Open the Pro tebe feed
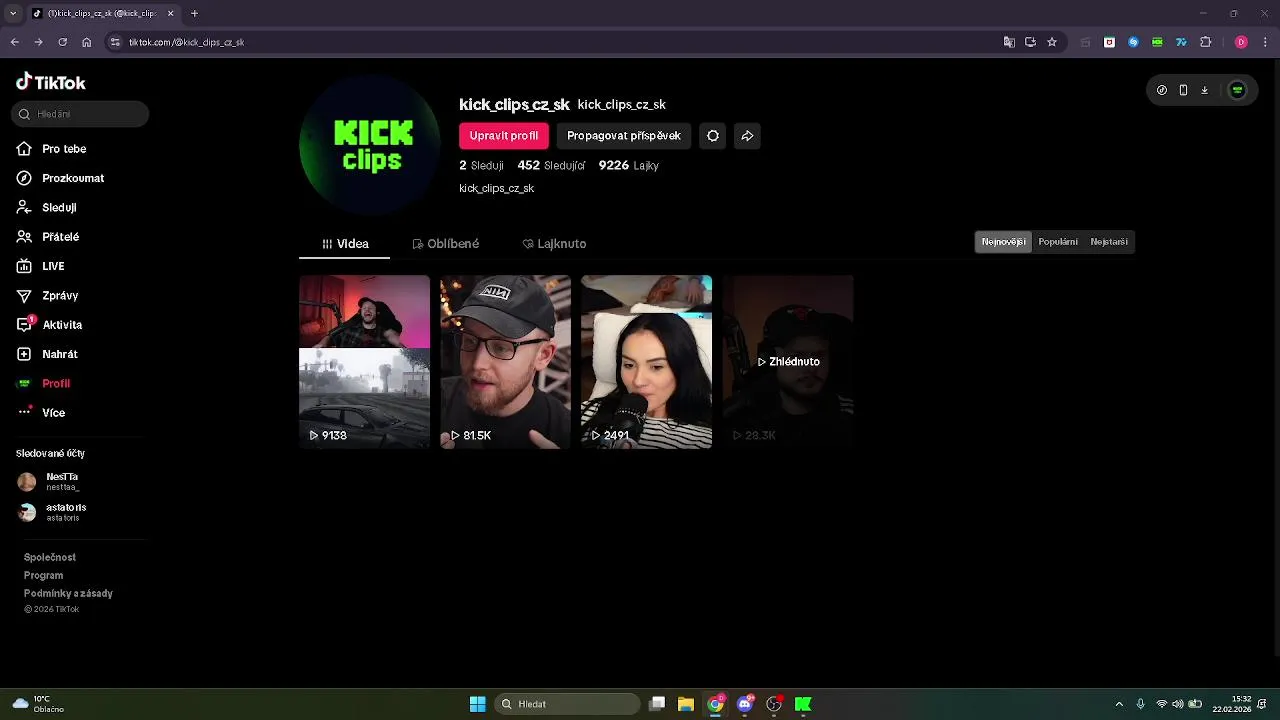 51,149
